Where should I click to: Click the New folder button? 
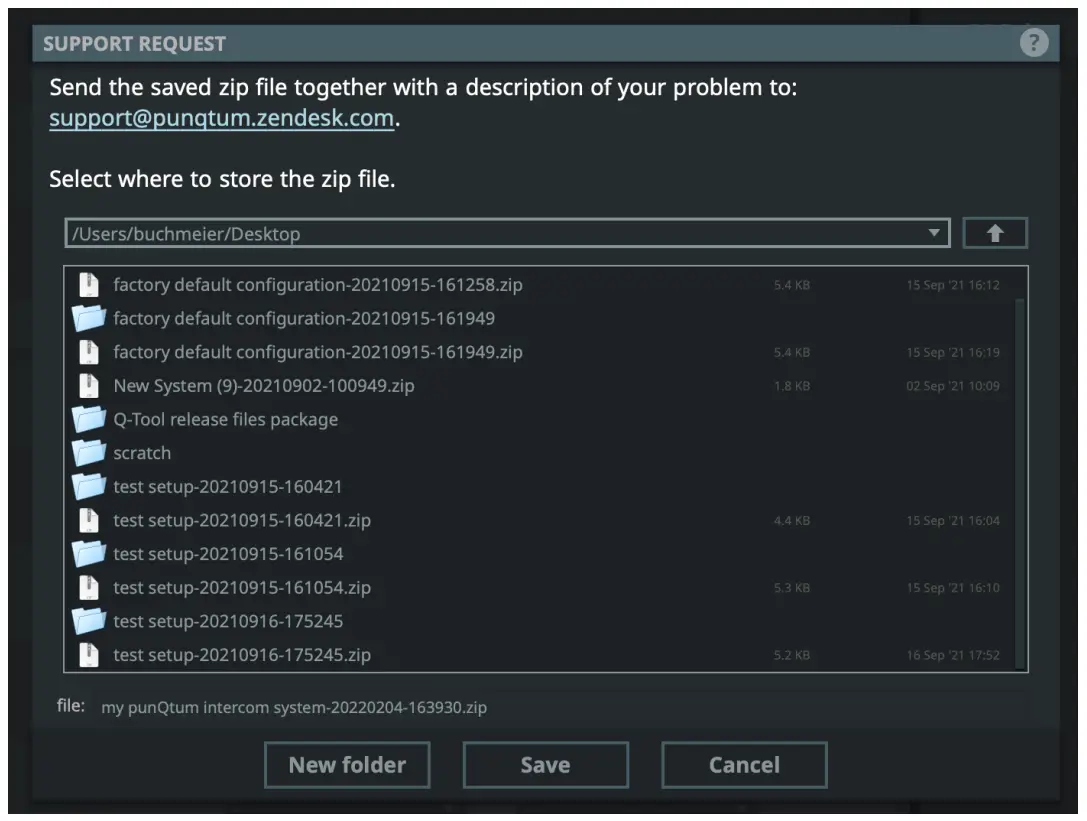coord(347,765)
